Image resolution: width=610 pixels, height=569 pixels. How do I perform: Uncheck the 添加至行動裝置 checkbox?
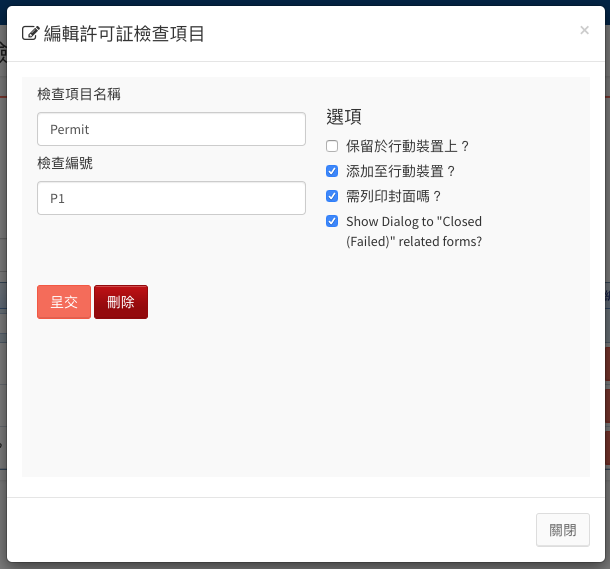(x=332, y=171)
